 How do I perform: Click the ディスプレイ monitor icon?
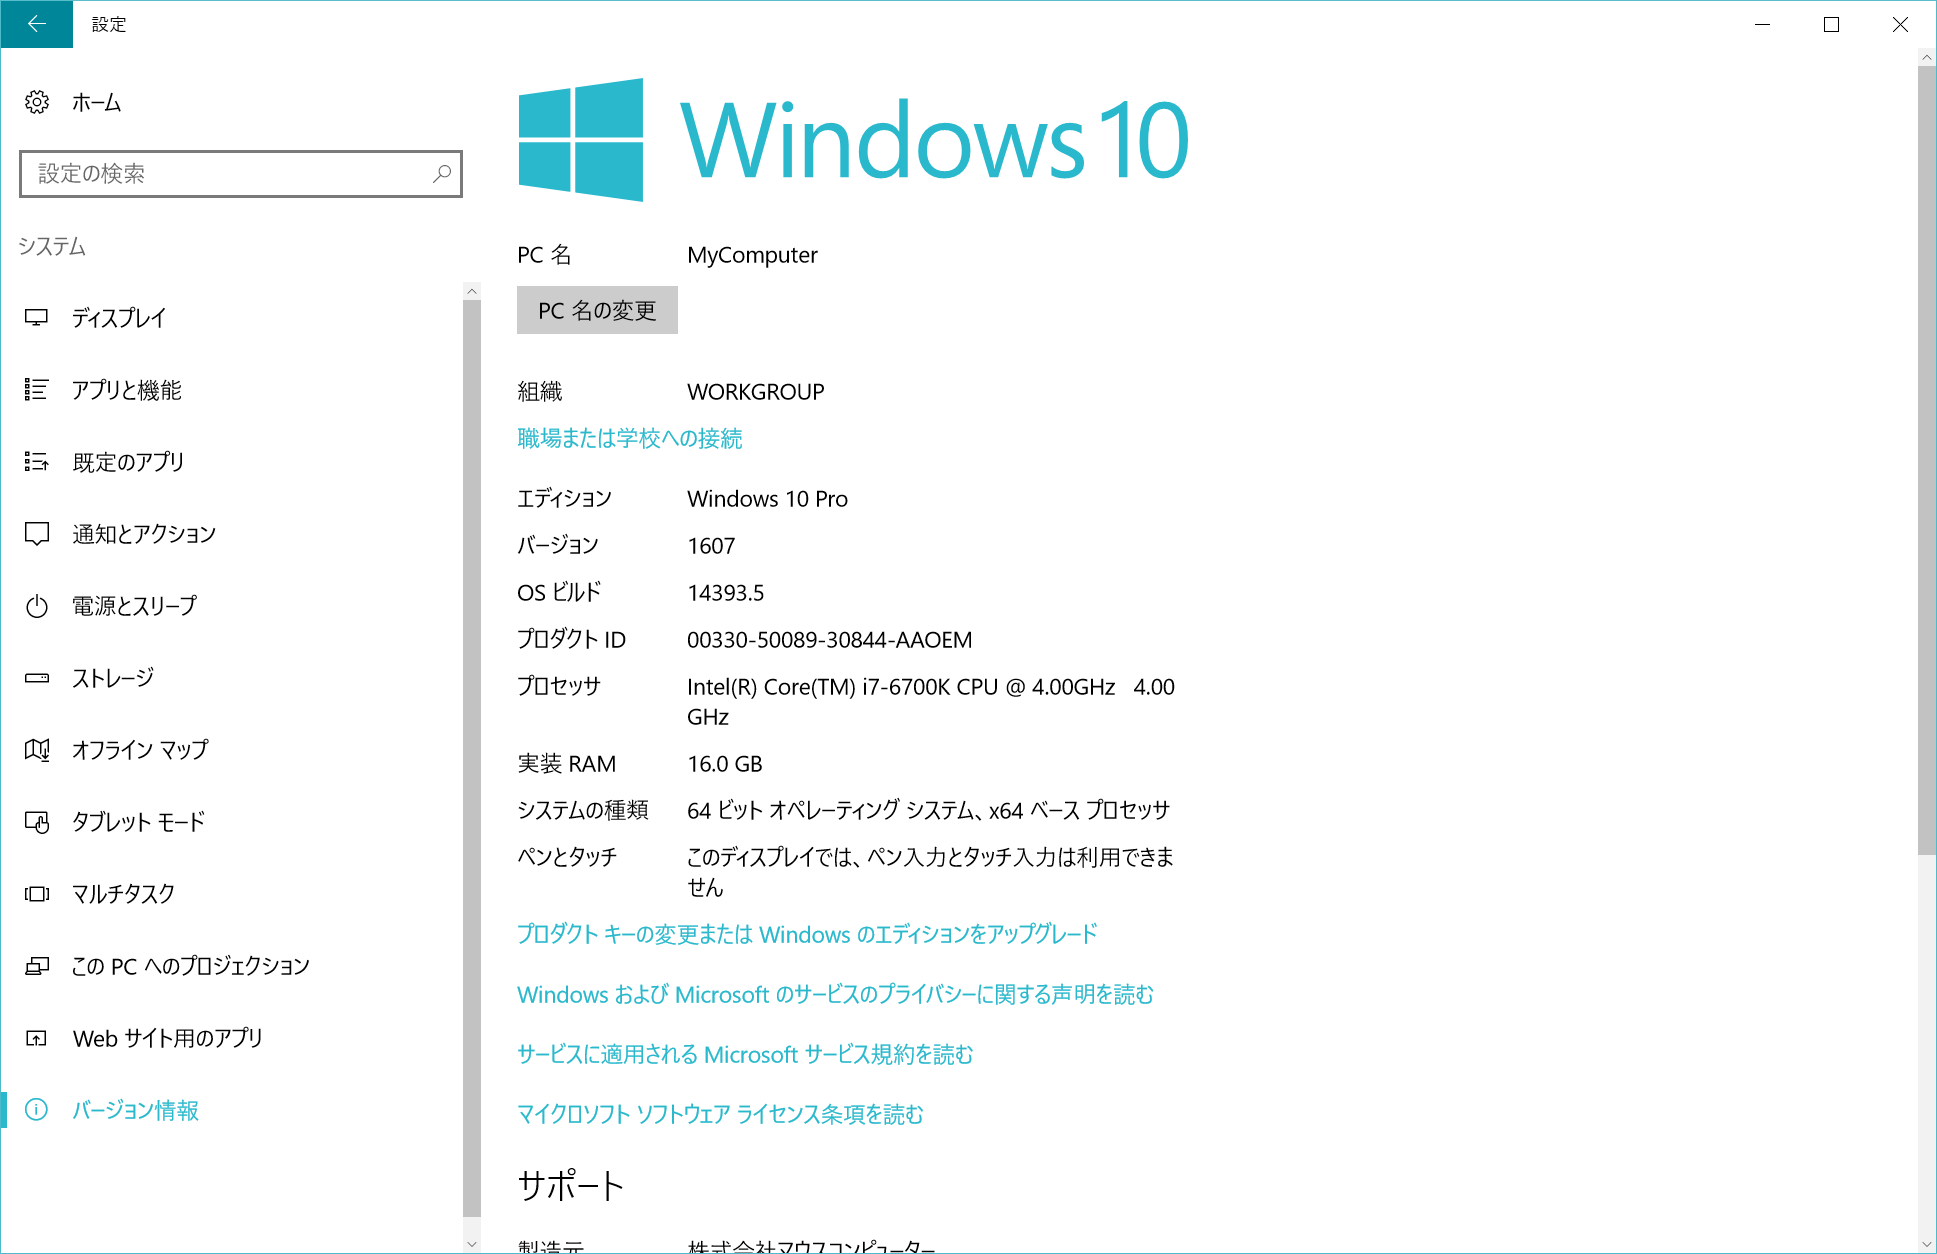pos(37,318)
